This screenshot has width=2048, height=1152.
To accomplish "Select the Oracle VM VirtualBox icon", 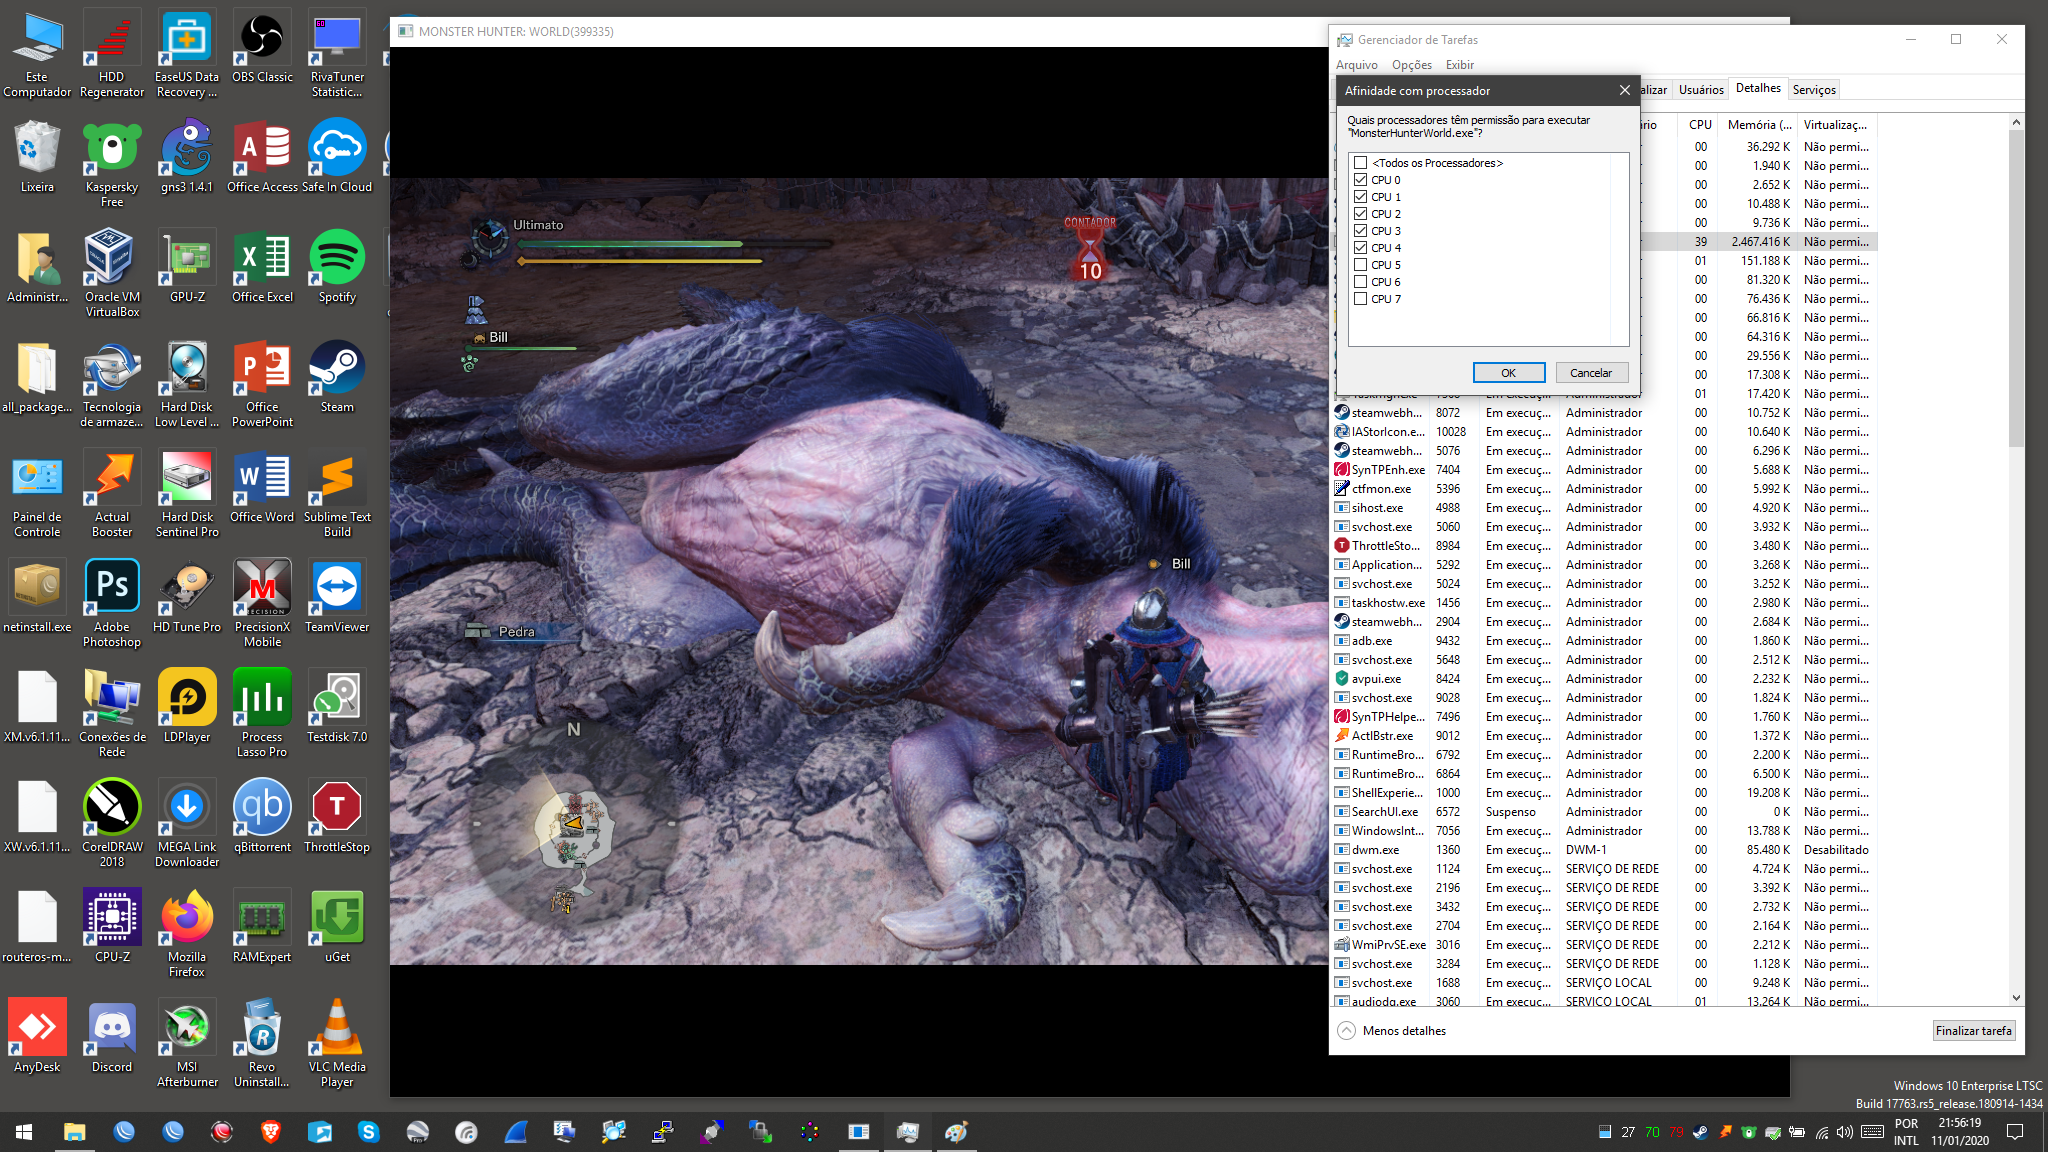I will point(112,275).
